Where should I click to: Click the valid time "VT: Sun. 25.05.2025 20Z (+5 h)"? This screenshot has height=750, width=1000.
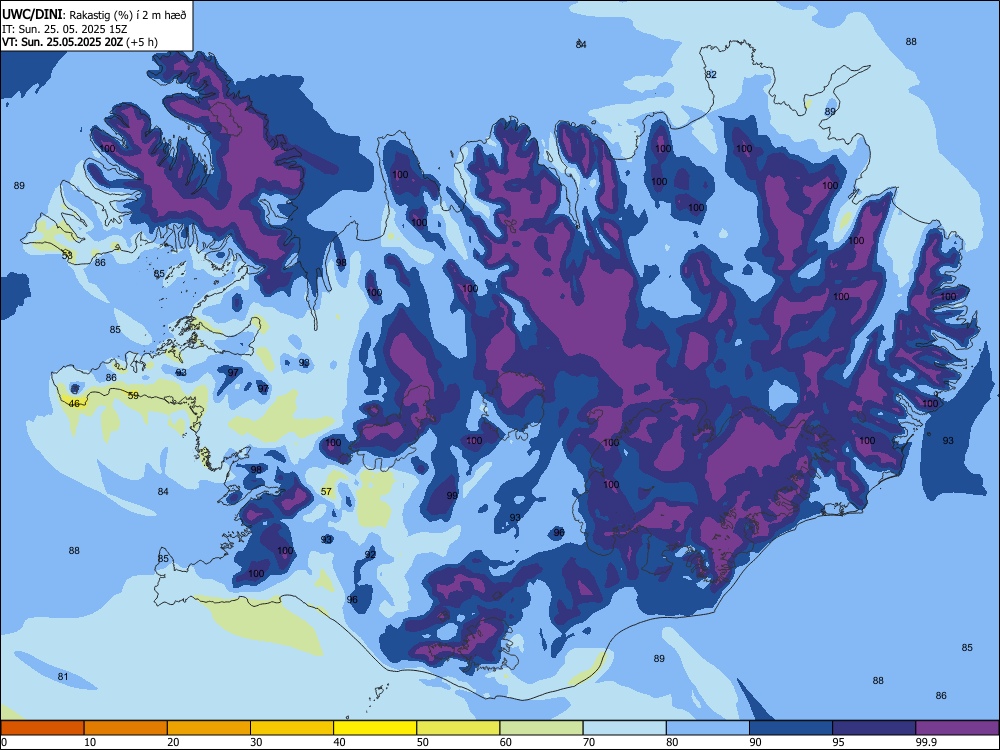[80, 42]
